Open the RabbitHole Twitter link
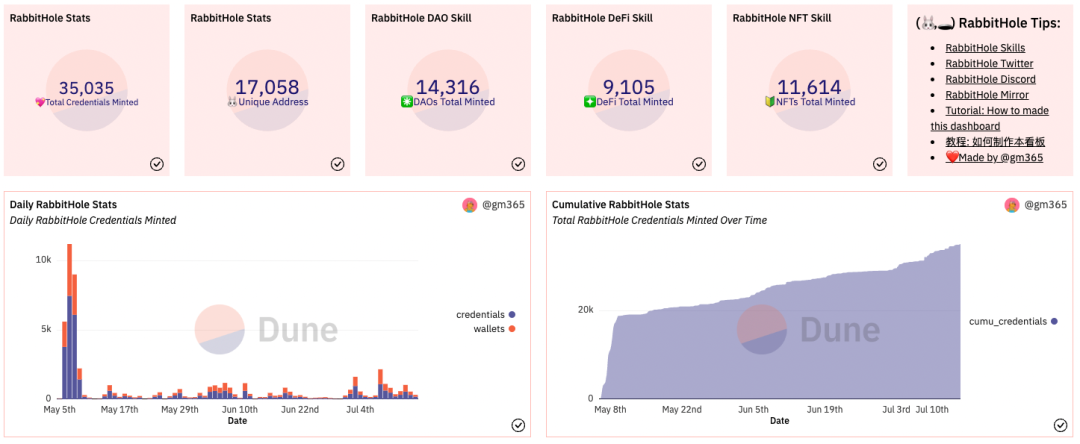1080x444 pixels. [989, 63]
